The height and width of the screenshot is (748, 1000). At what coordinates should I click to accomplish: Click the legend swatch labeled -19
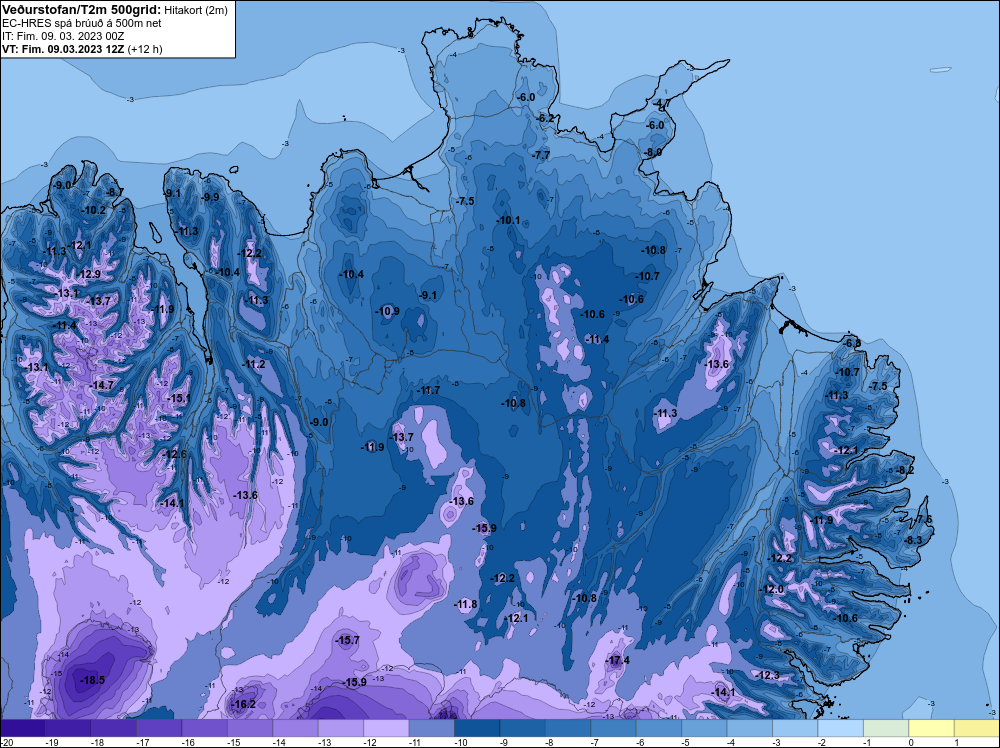click(68, 728)
